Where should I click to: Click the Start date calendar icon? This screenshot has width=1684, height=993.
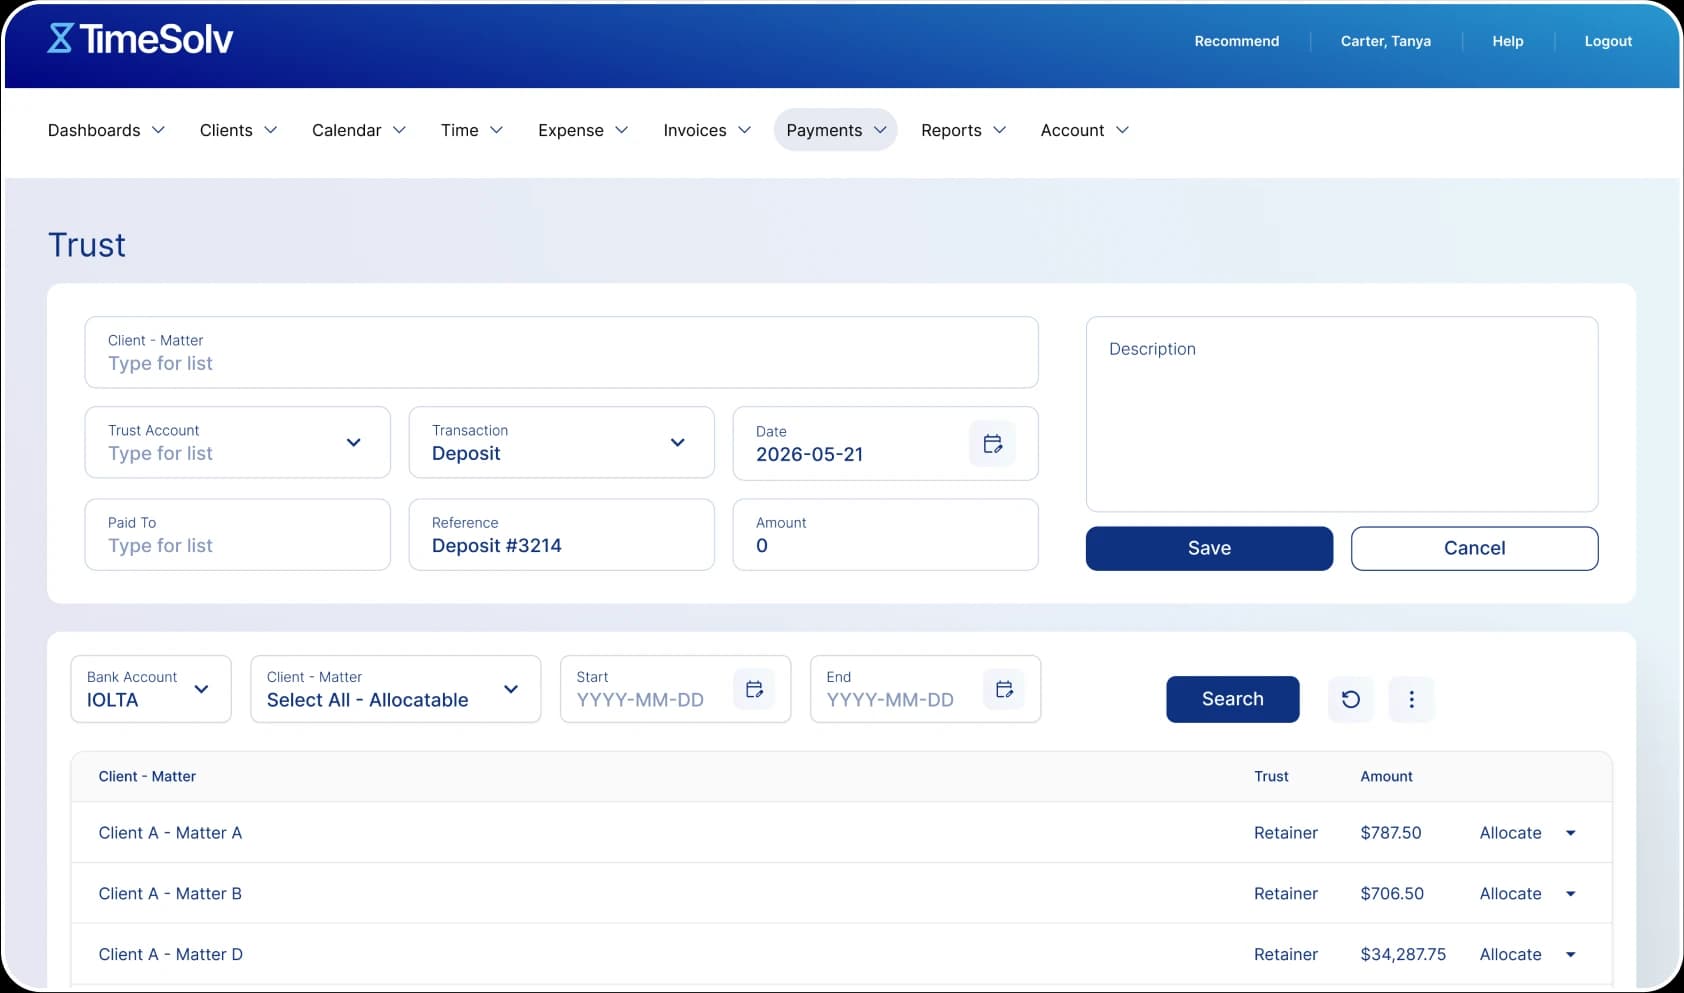click(x=753, y=688)
